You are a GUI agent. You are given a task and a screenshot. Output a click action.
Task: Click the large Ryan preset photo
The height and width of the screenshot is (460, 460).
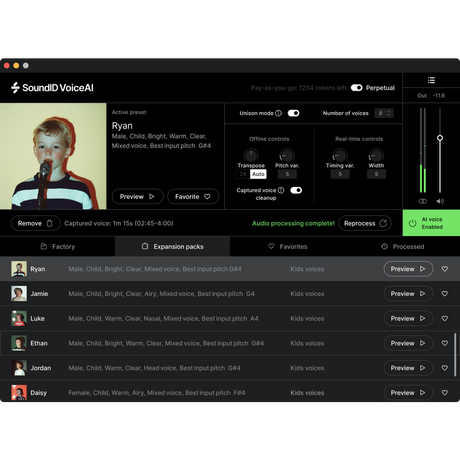(53, 156)
